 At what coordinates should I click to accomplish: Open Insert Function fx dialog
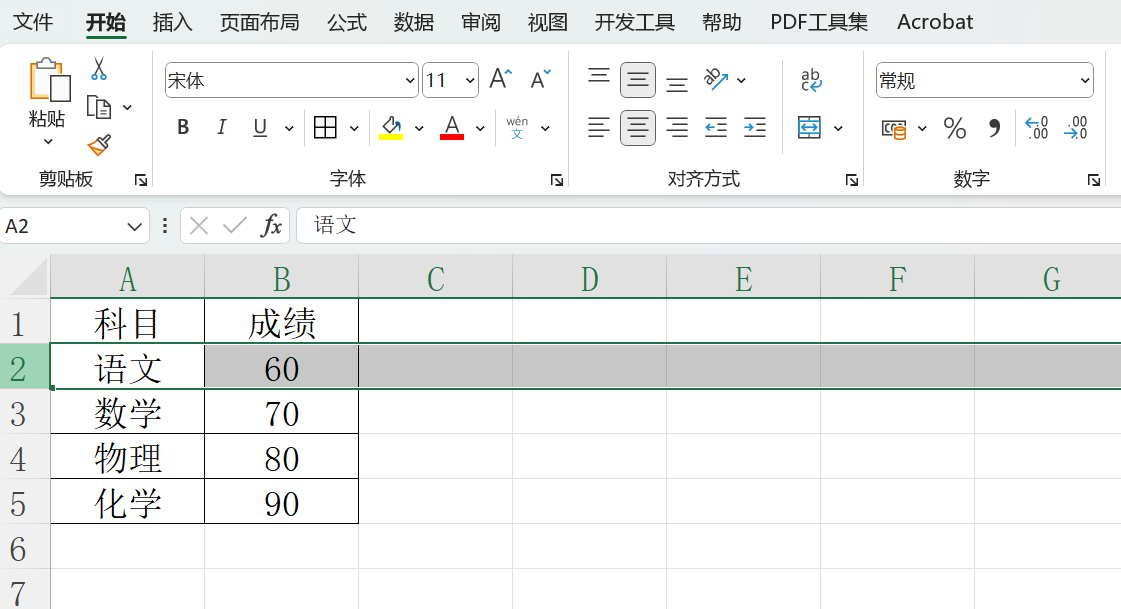(271, 226)
